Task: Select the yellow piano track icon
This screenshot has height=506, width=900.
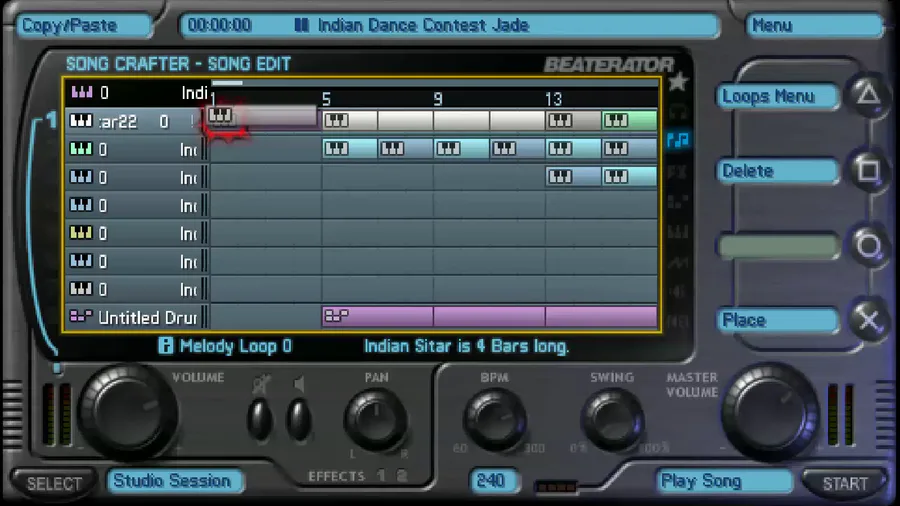Action: (81, 233)
